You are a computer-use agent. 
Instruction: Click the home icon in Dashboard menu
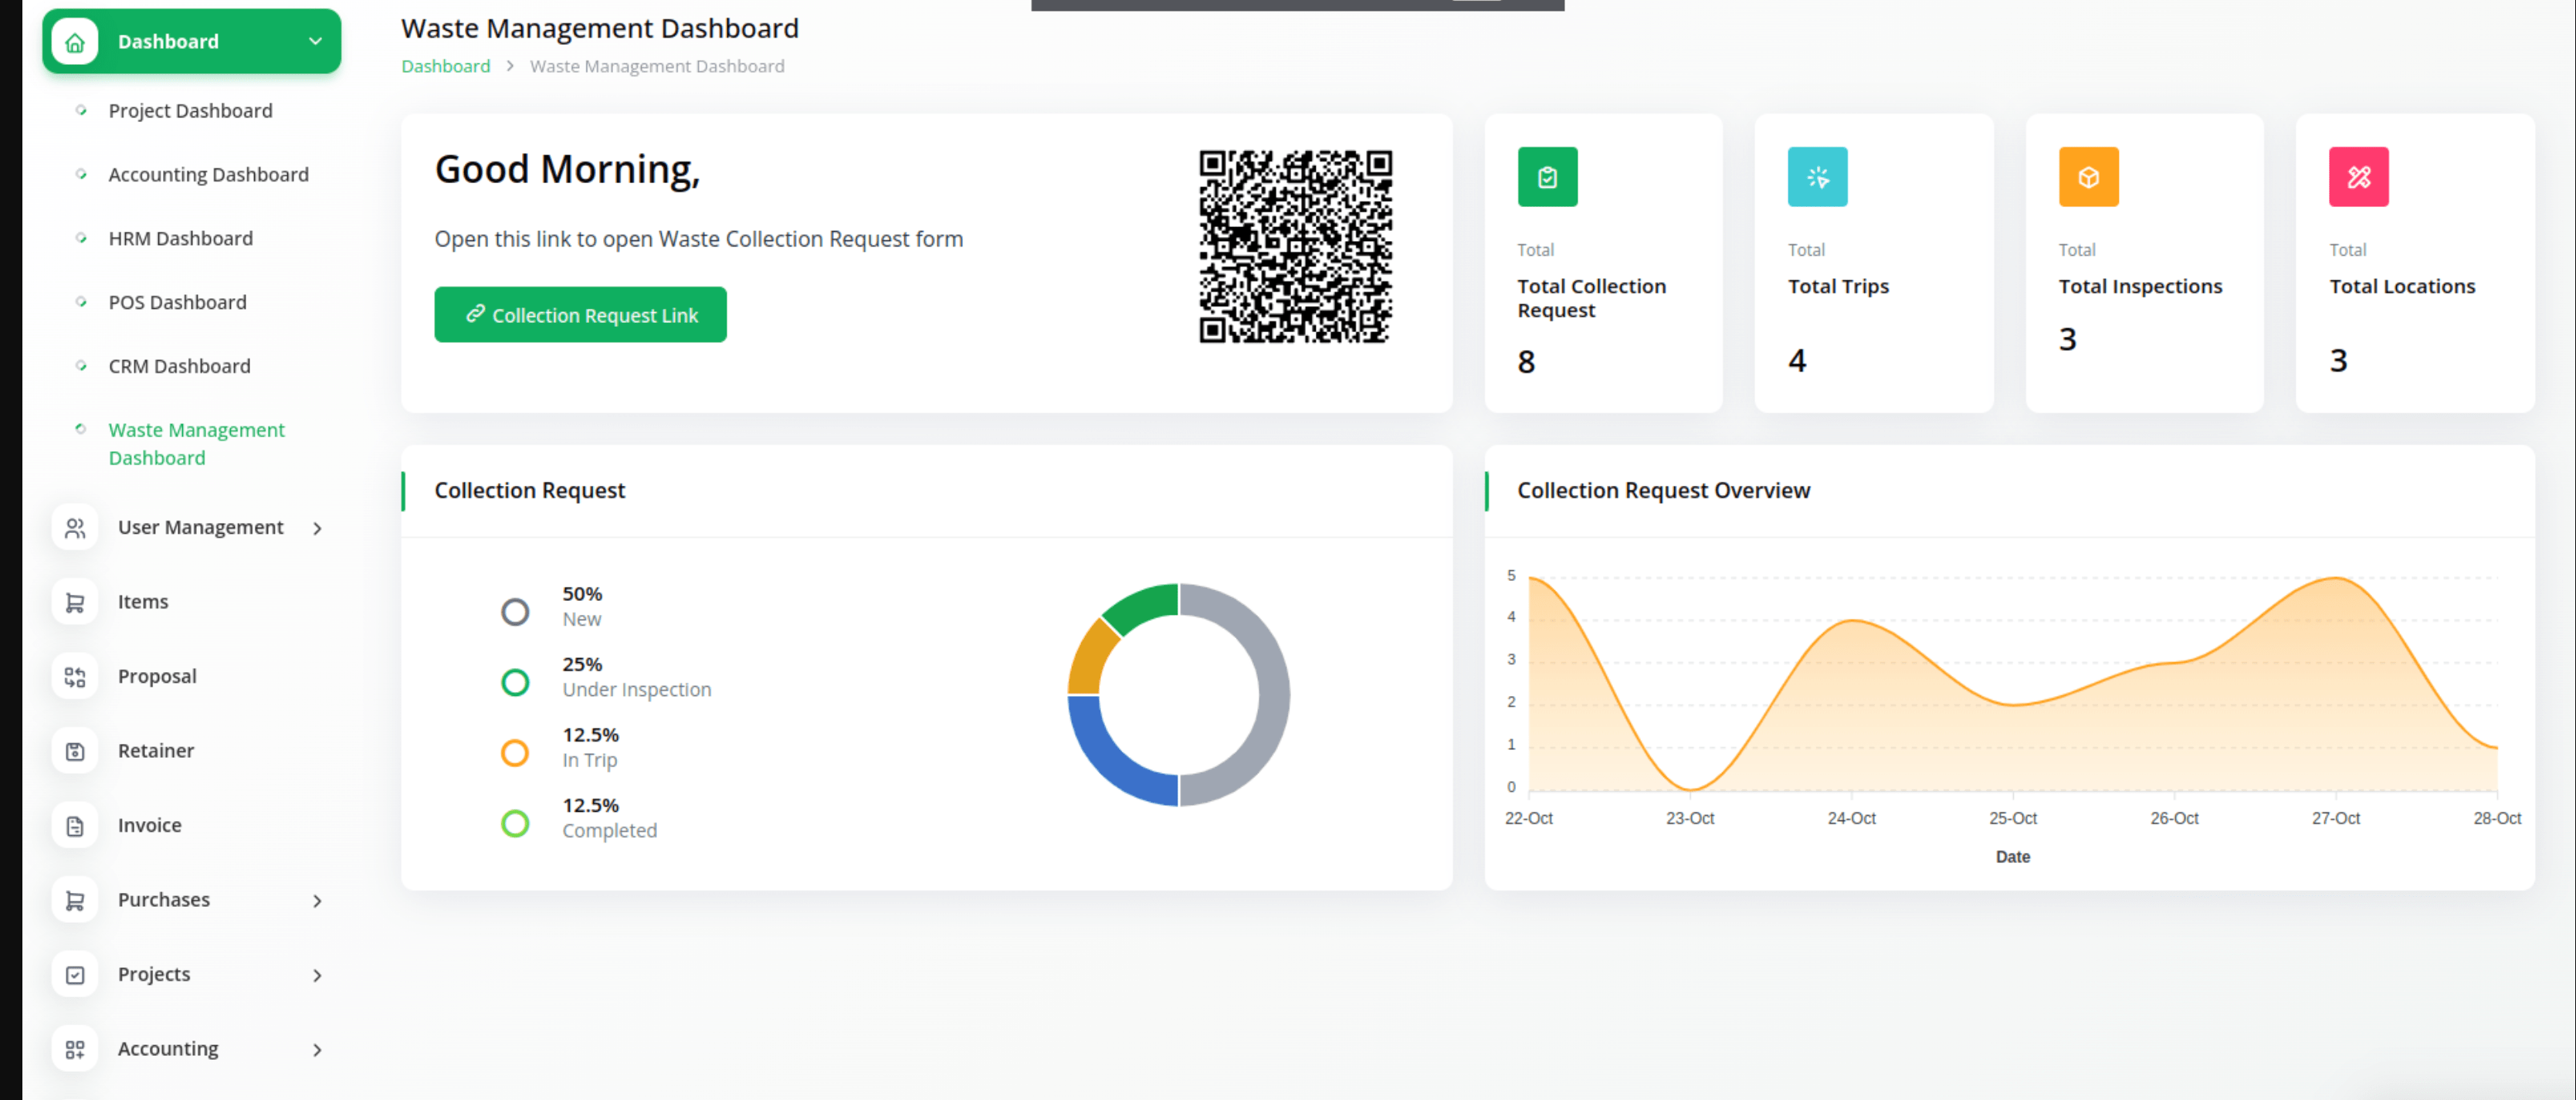[x=75, y=42]
